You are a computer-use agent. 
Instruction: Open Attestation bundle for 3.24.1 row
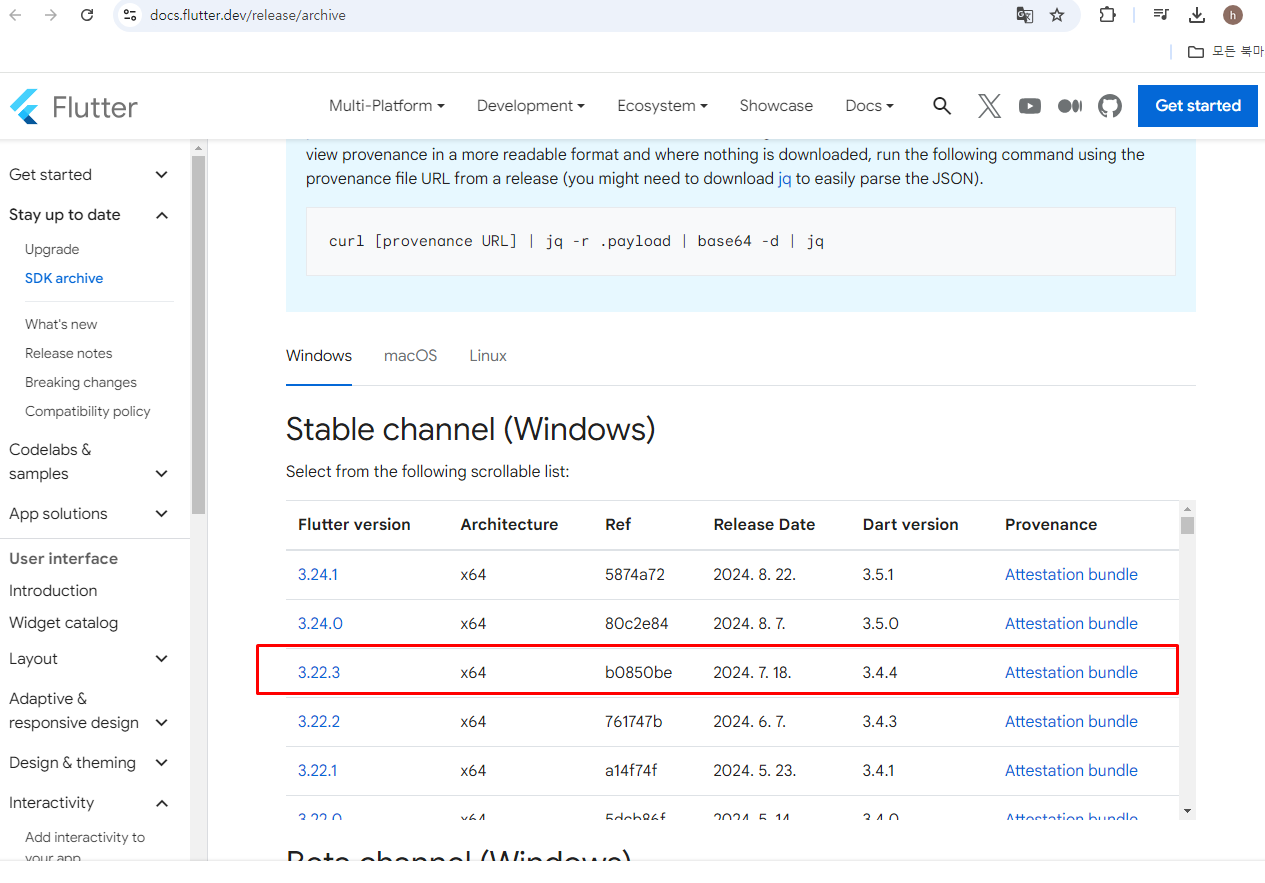[x=1071, y=575]
